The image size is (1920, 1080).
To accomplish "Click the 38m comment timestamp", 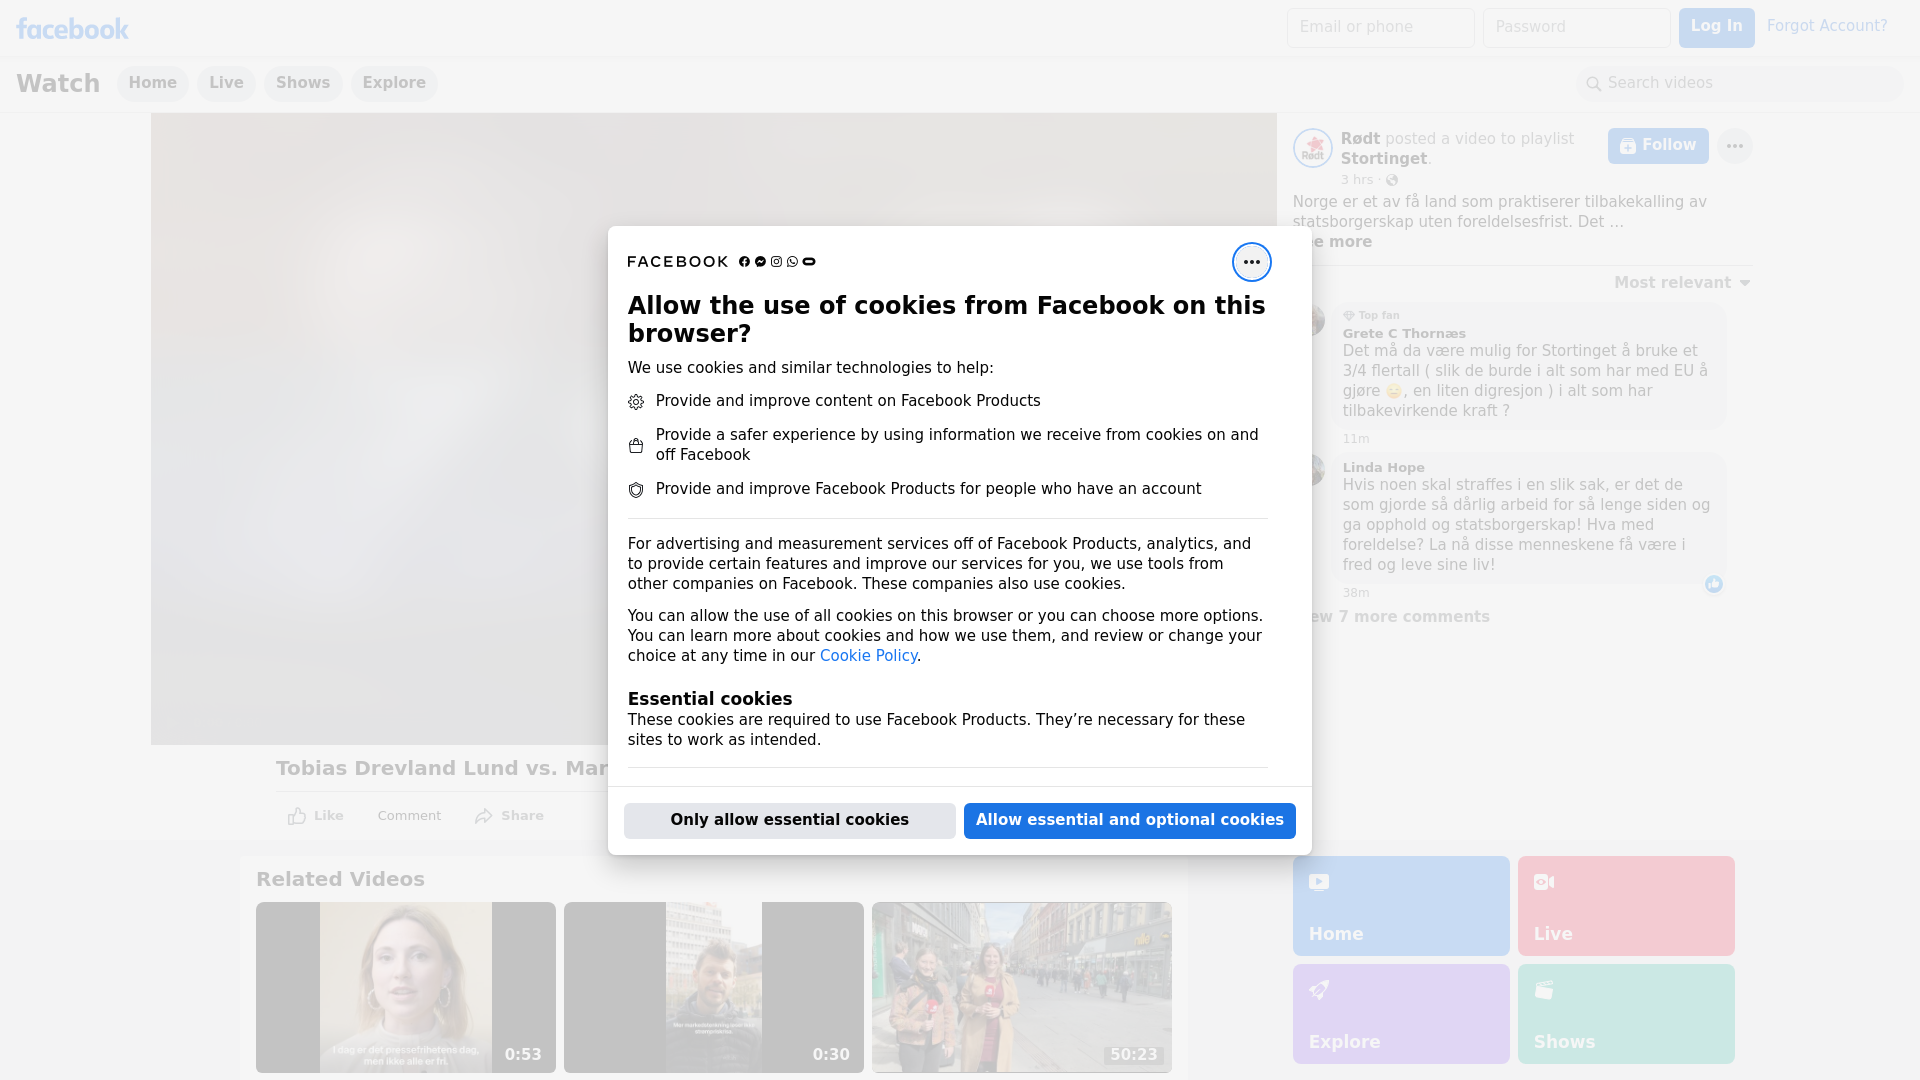I will point(1356,593).
